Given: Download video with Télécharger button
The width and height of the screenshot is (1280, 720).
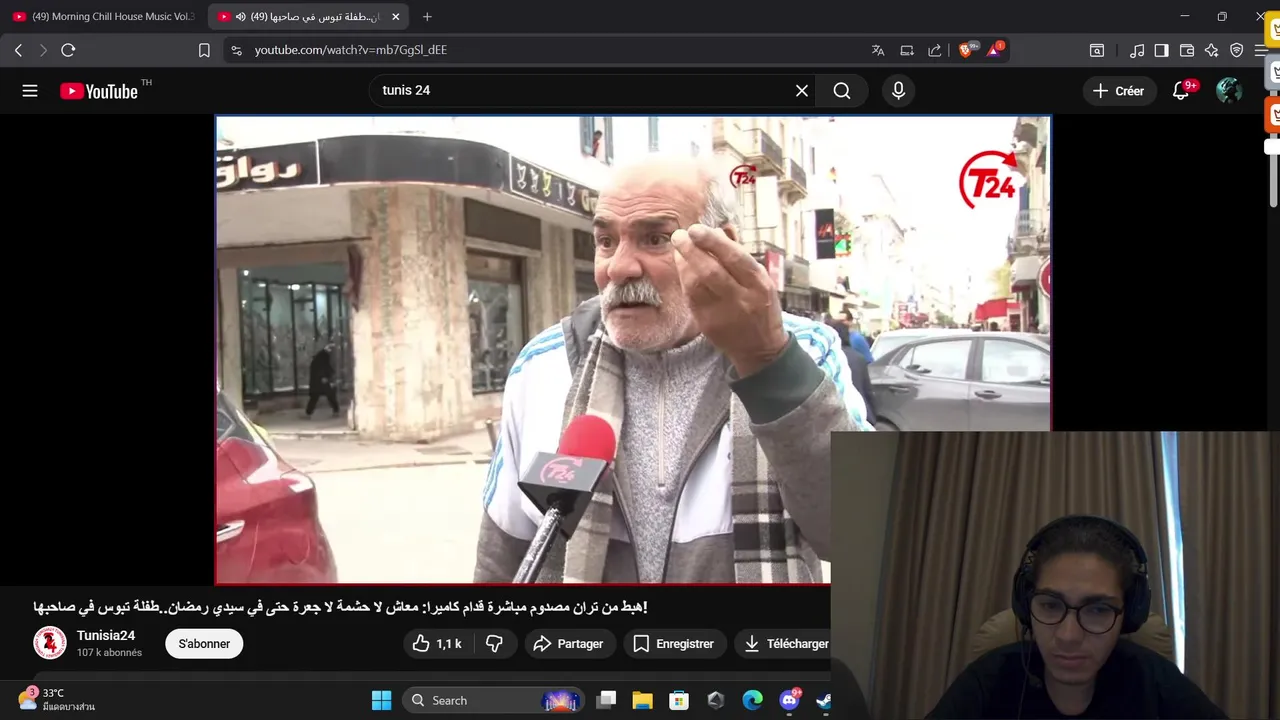Looking at the screenshot, I should pos(784,644).
